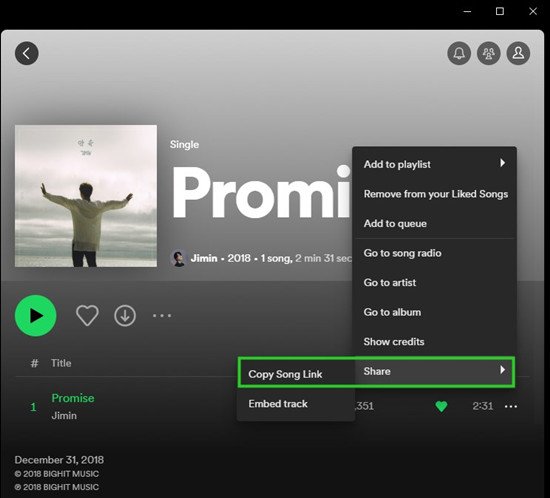The image size is (550, 498).
Task: Play the Promise single with green button
Action: (x=36, y=316)
